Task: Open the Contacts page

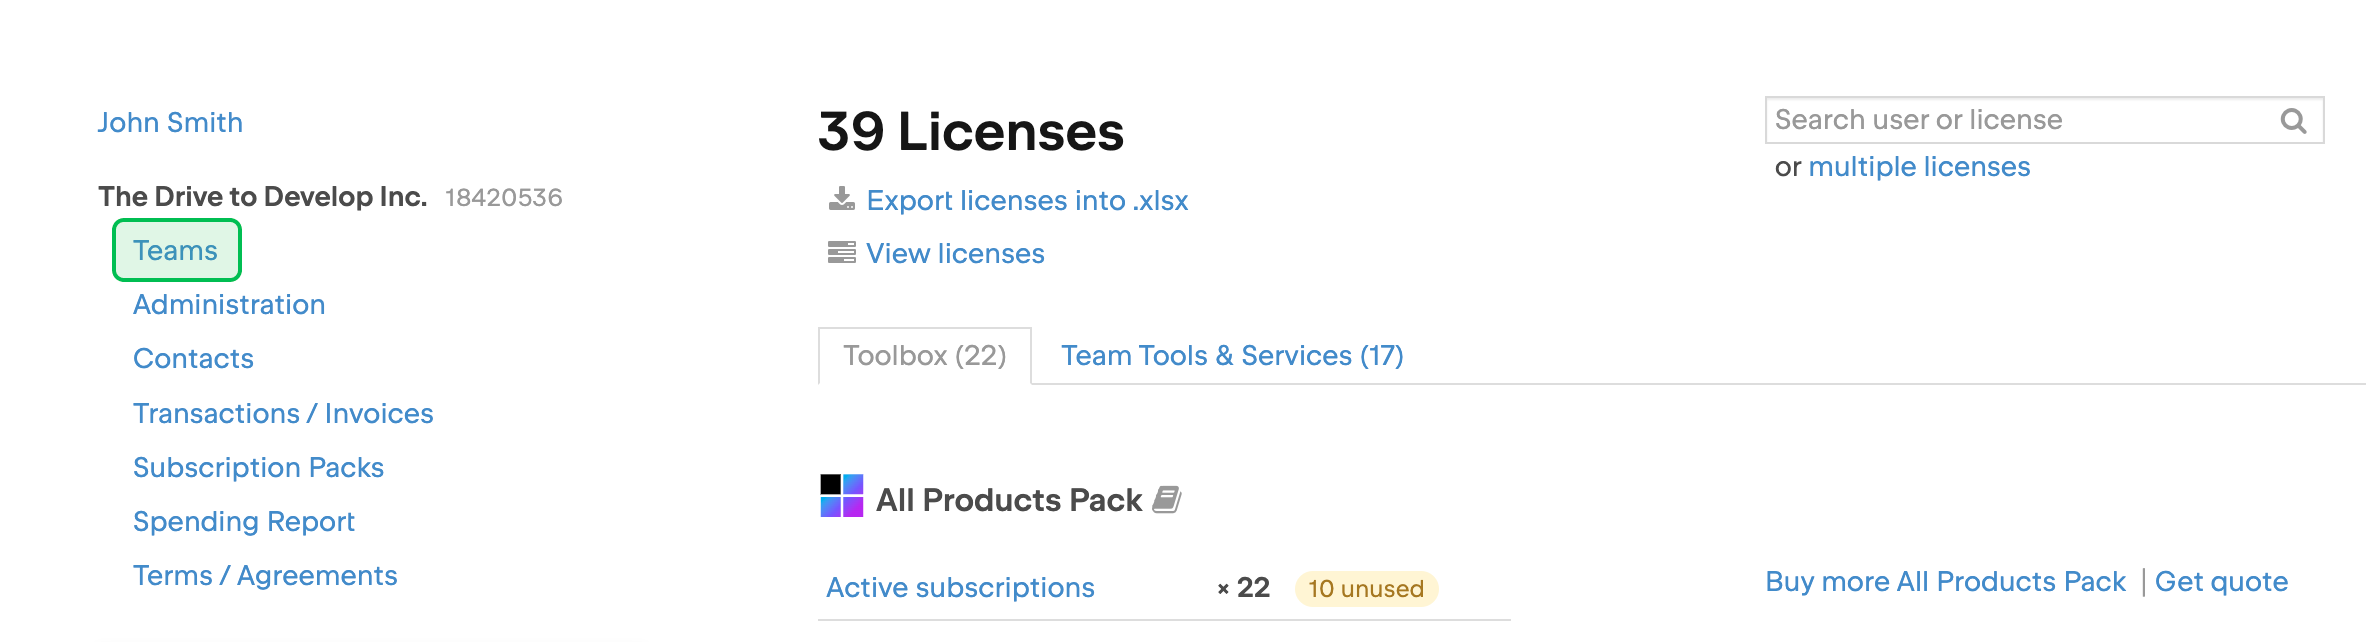Action: click(192, 358)
